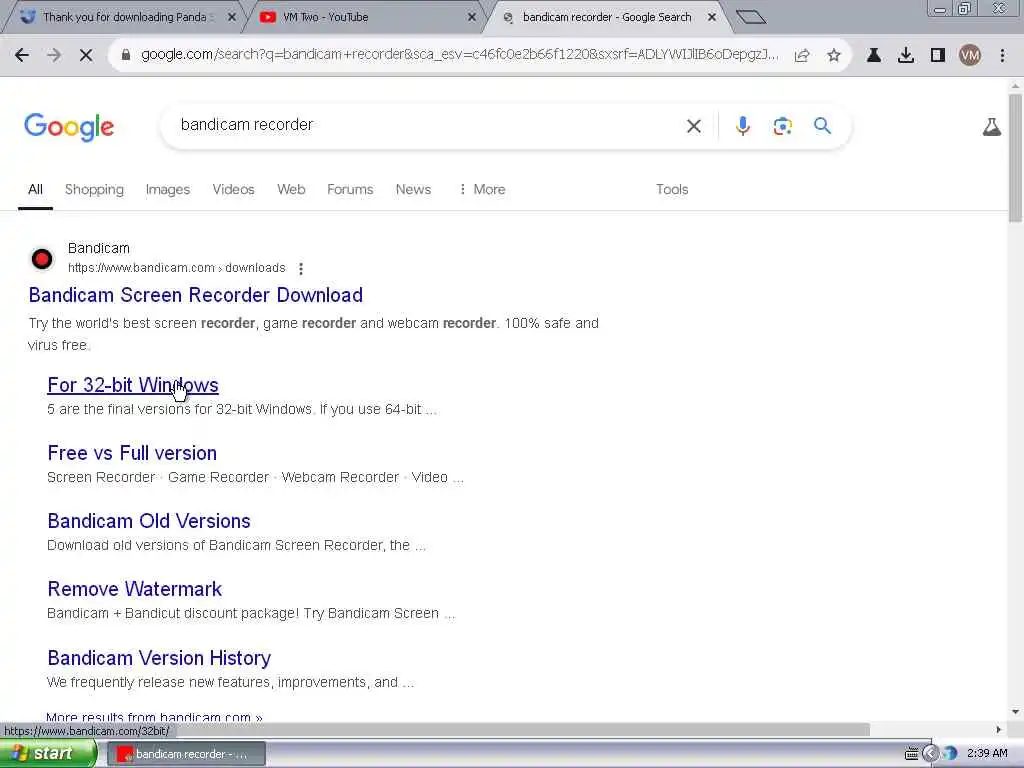The width and height of the screenshot is (1024, 768).
Task: Start voice search with the microphone
Action: coord(743,125)
